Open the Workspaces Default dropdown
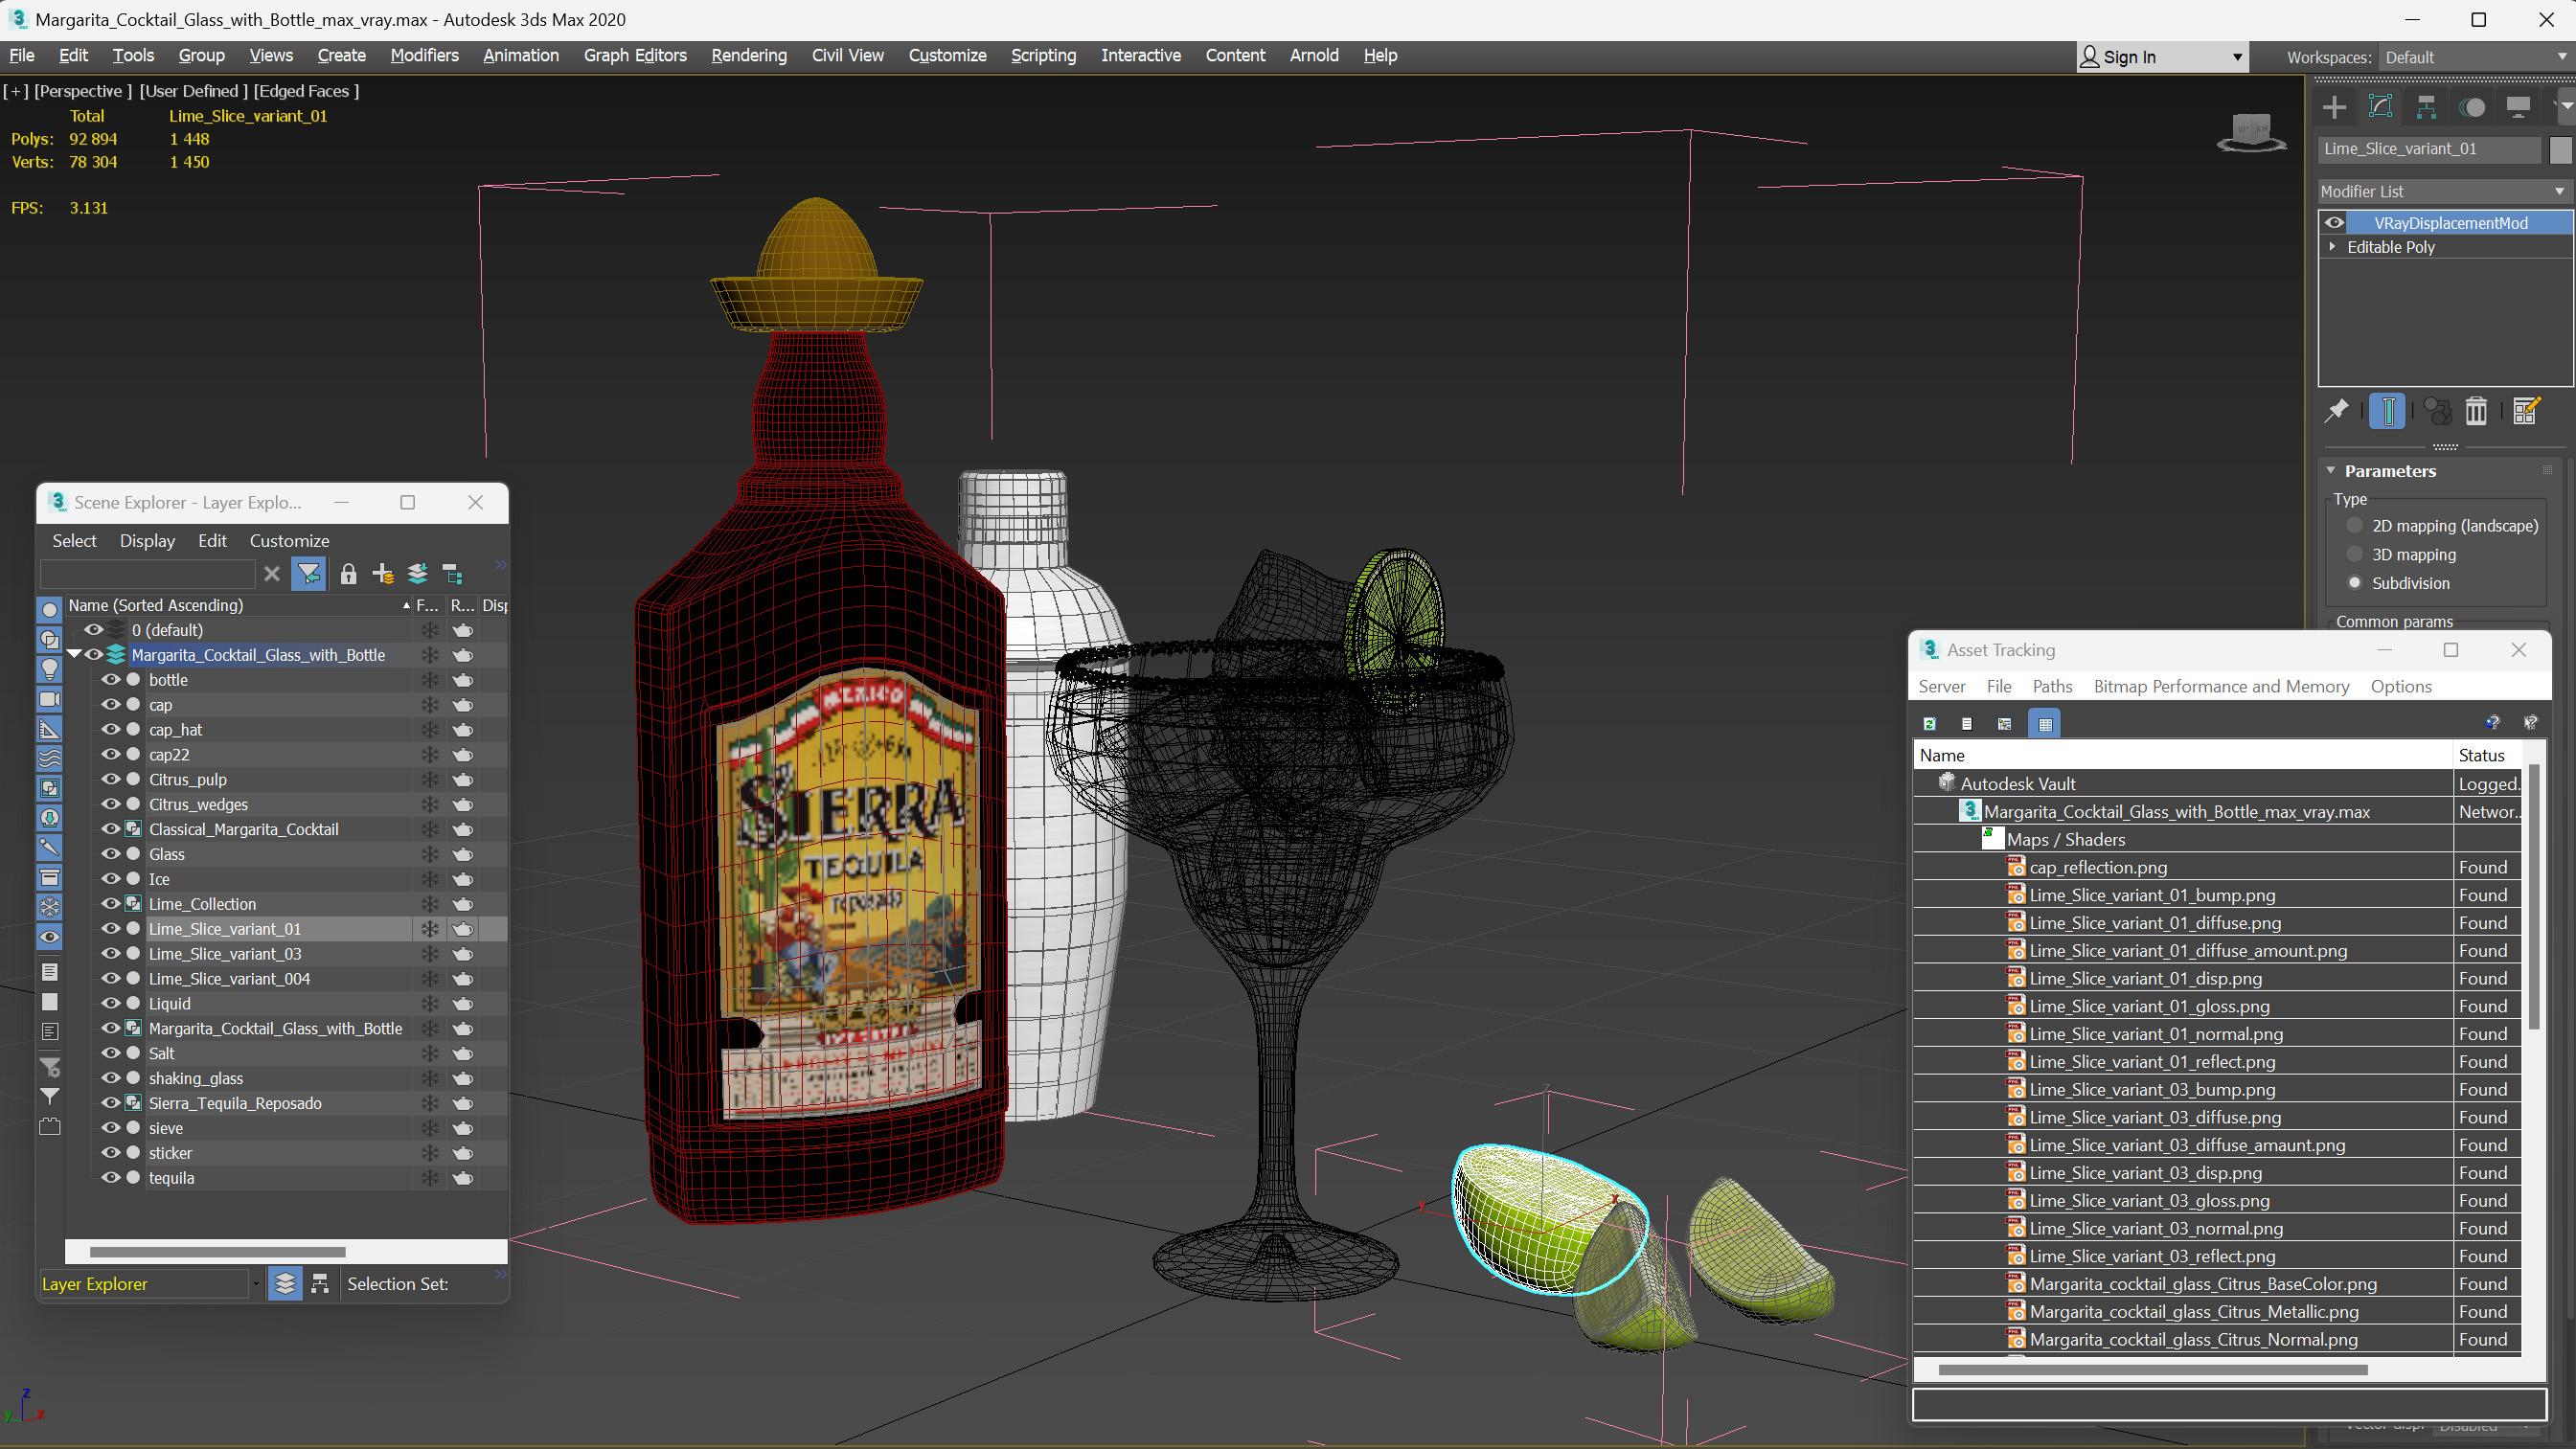Screen dimensions: 2576x1449 (2475, 57)
